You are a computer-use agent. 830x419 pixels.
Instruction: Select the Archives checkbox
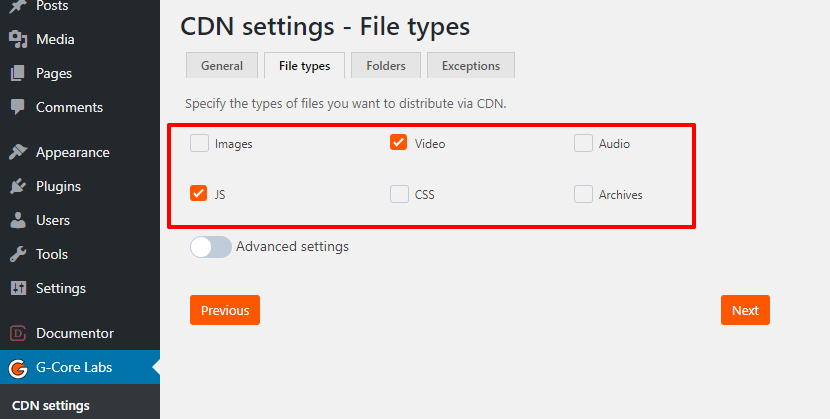[583, 194]
